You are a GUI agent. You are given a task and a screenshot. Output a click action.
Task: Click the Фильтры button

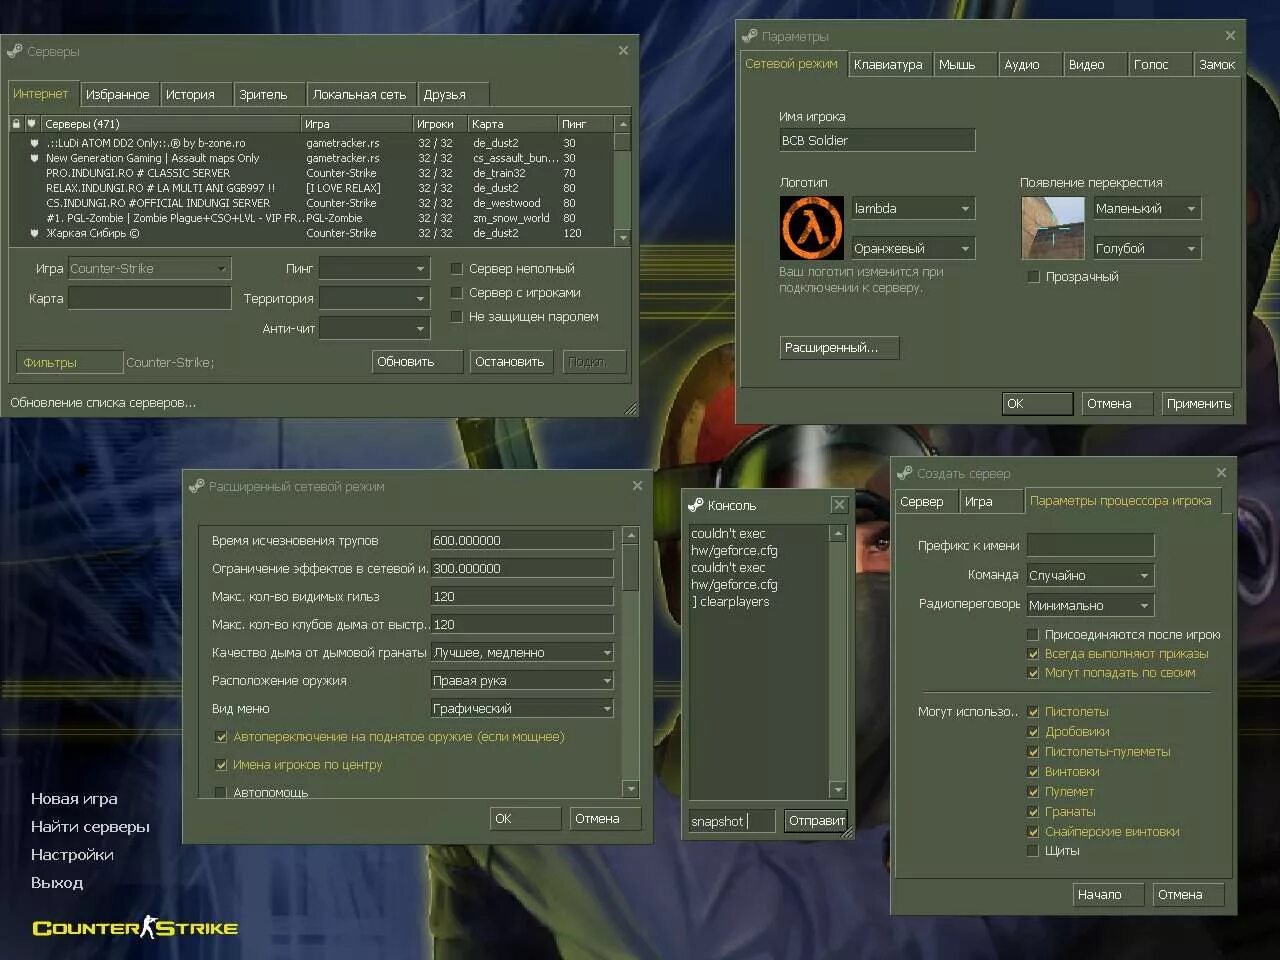(x=69, y=363)
